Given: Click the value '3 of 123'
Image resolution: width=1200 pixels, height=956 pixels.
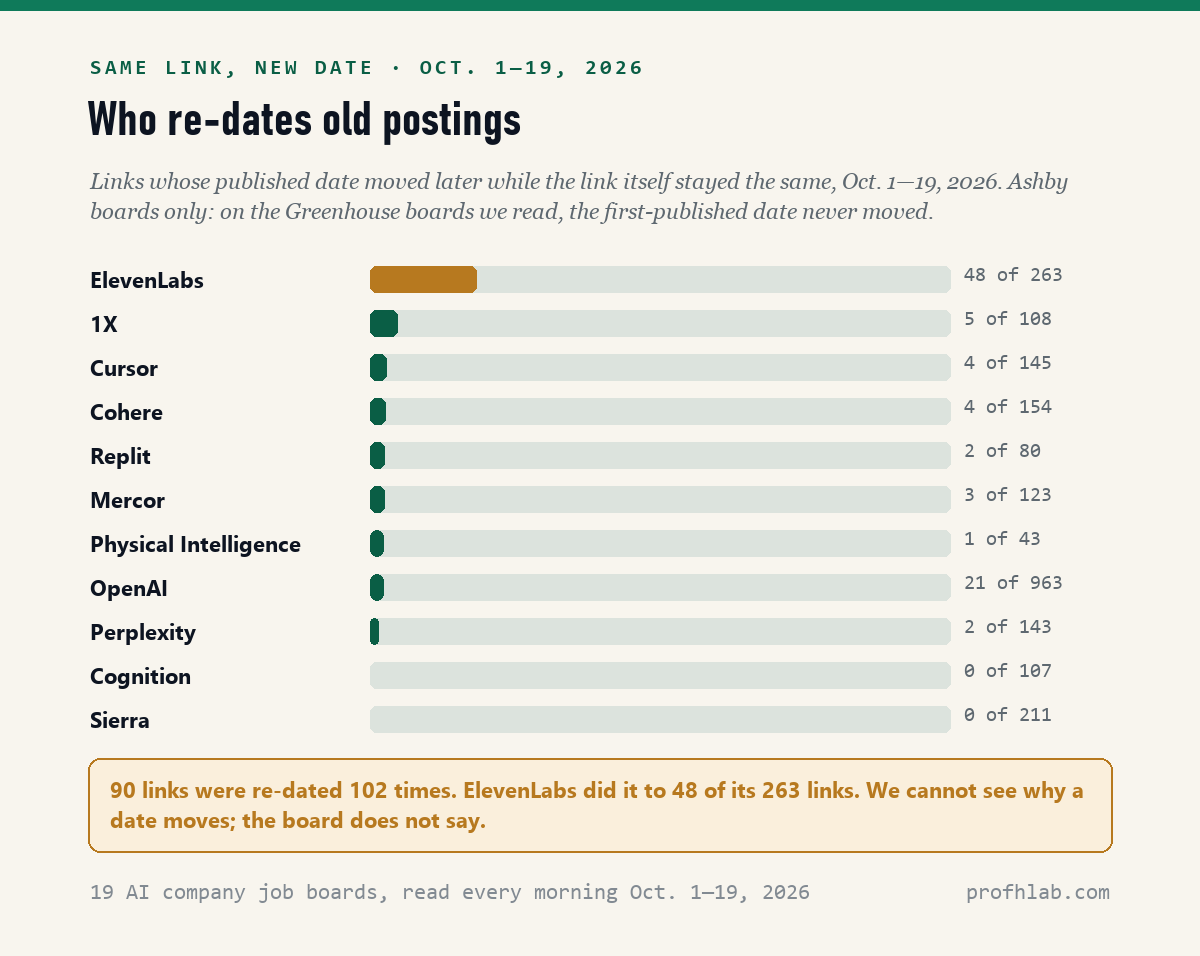Looking at the screenshot, I should point(1008,495).
